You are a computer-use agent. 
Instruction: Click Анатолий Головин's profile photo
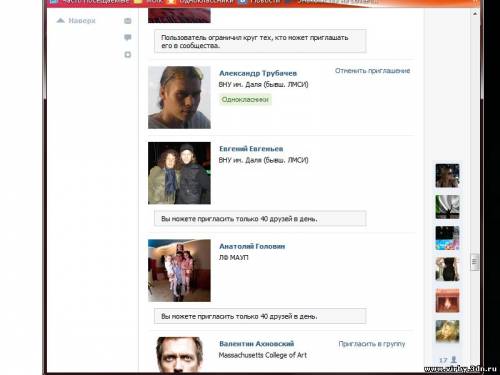coord(179,270)
